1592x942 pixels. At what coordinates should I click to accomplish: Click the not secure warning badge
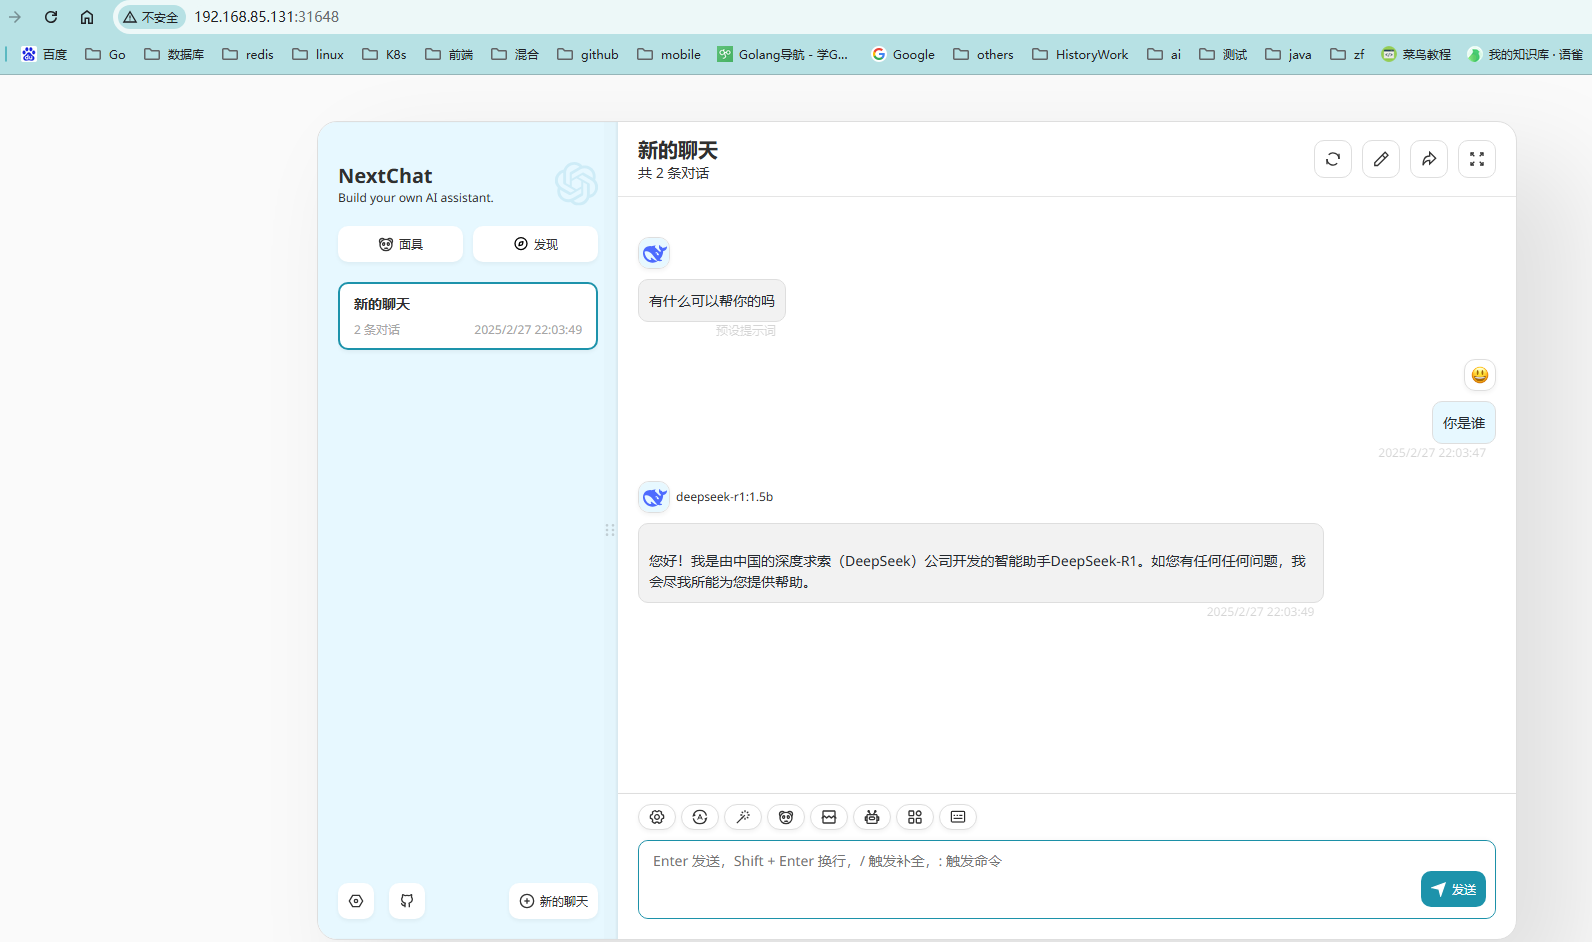(x=151, y=17)
